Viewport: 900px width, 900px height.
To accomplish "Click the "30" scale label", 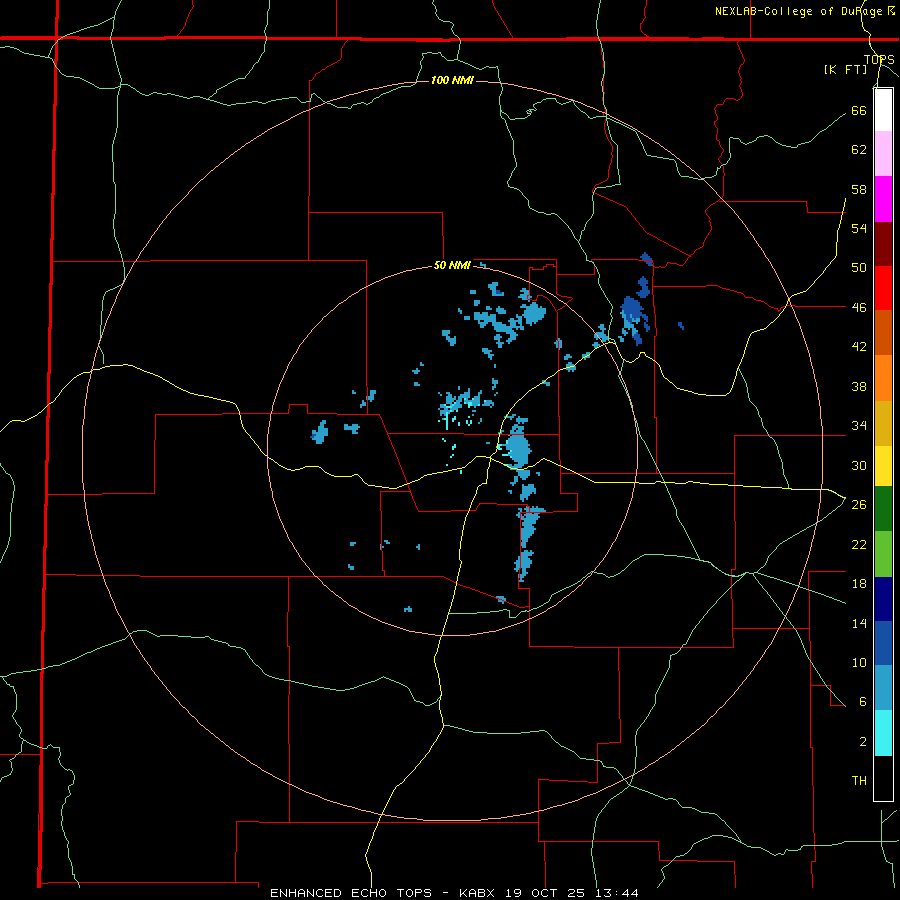I will coord(859,465).
